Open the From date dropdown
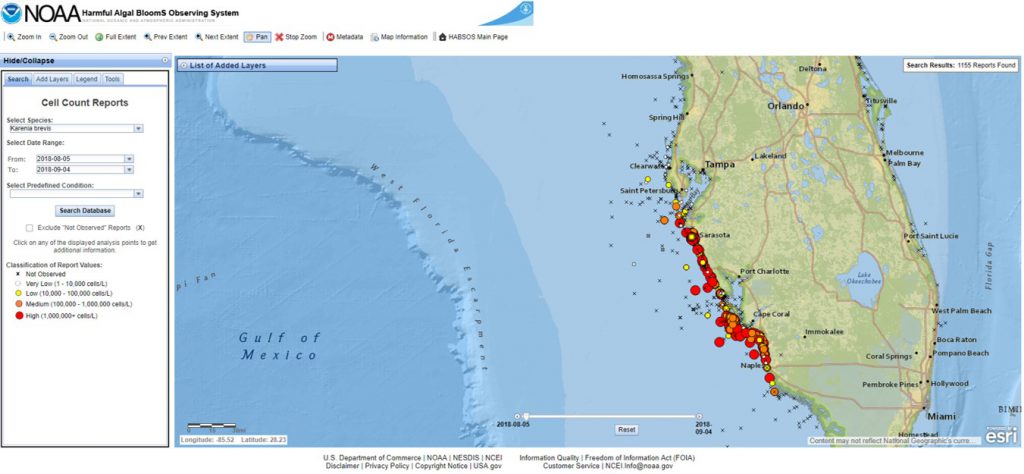This screenshot has width=1024, height=474. [129, 158]
